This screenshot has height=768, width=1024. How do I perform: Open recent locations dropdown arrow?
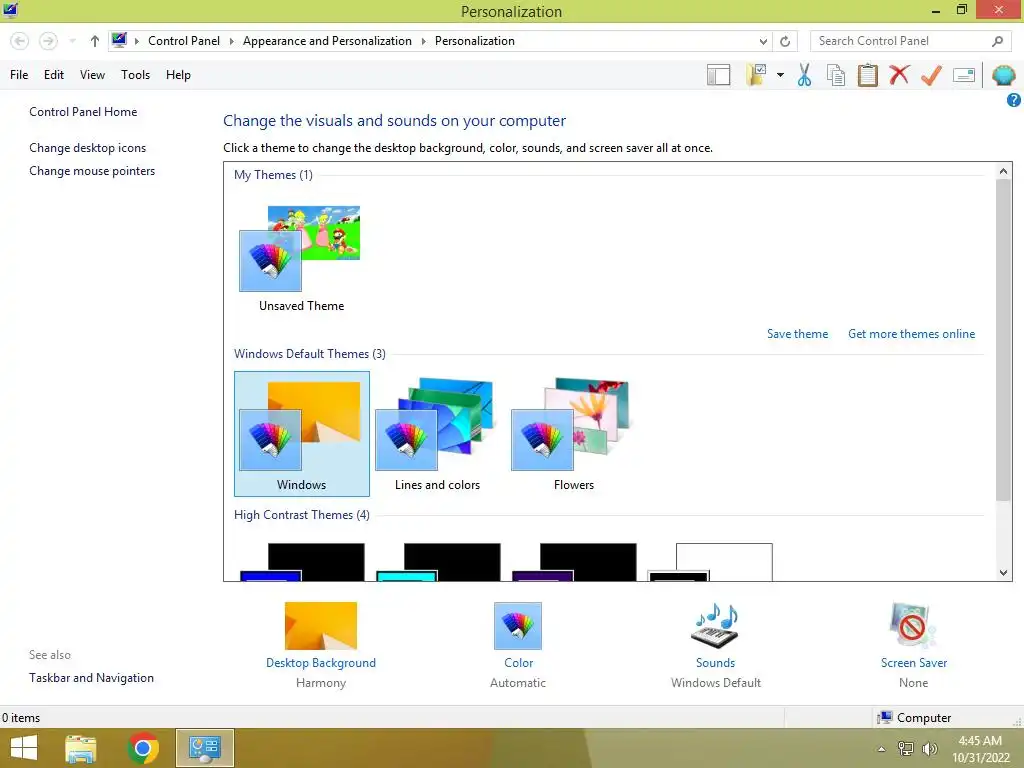72,41
